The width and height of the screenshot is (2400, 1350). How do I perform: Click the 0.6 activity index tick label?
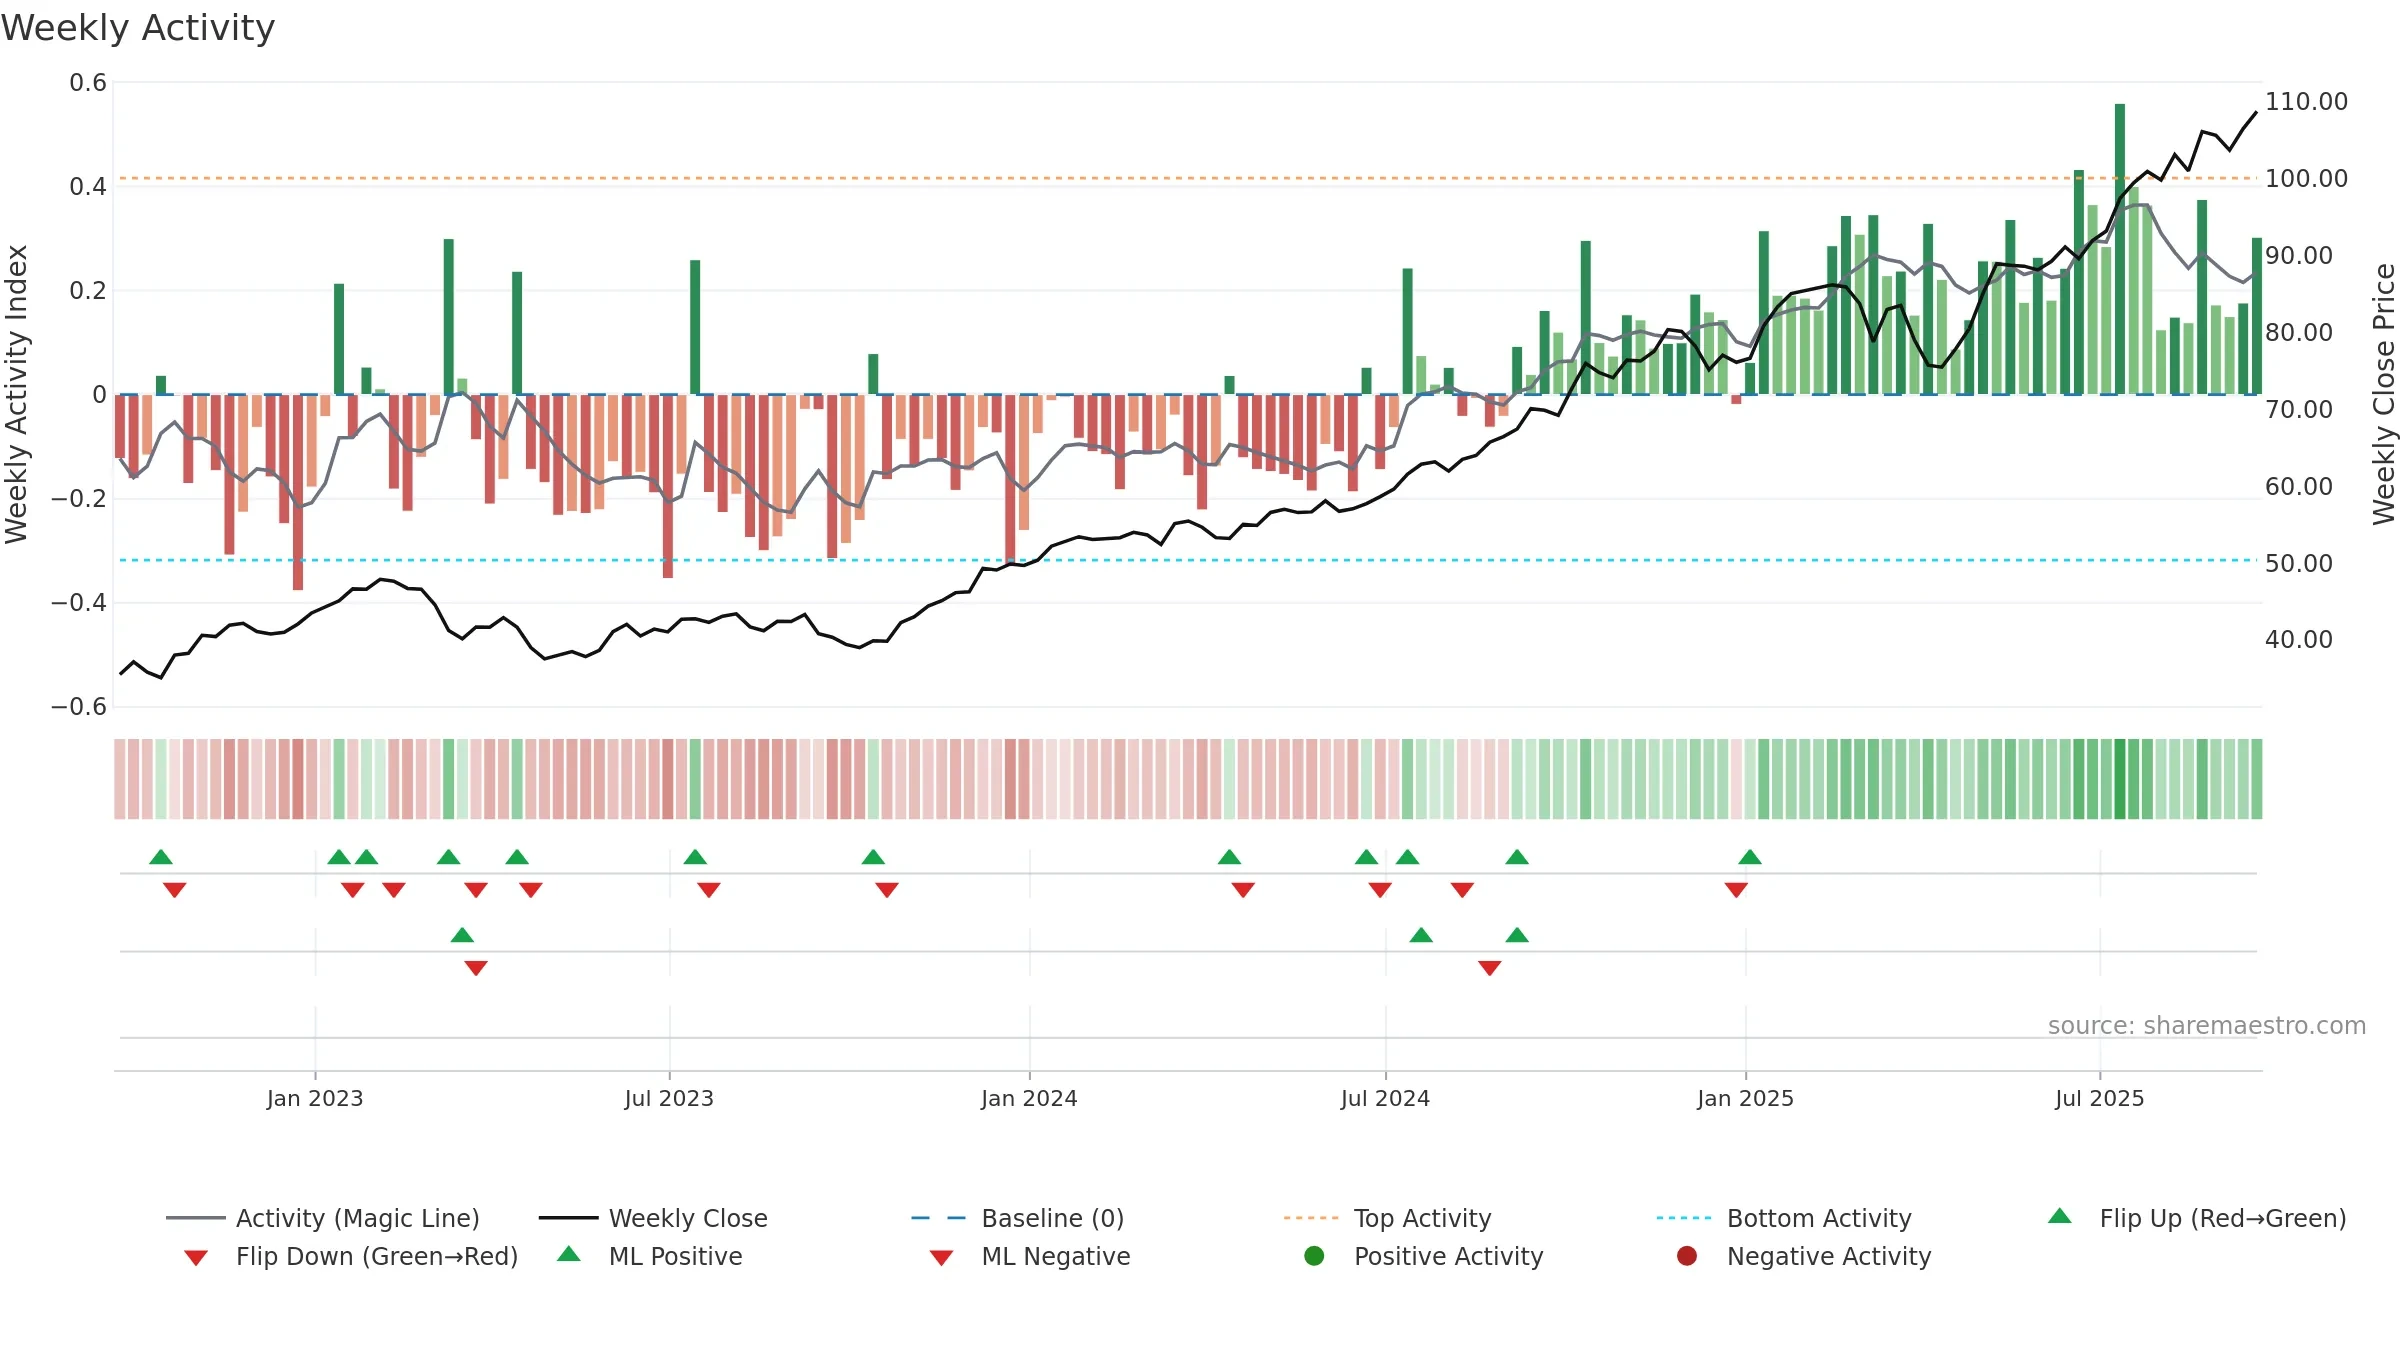[88, 83]
